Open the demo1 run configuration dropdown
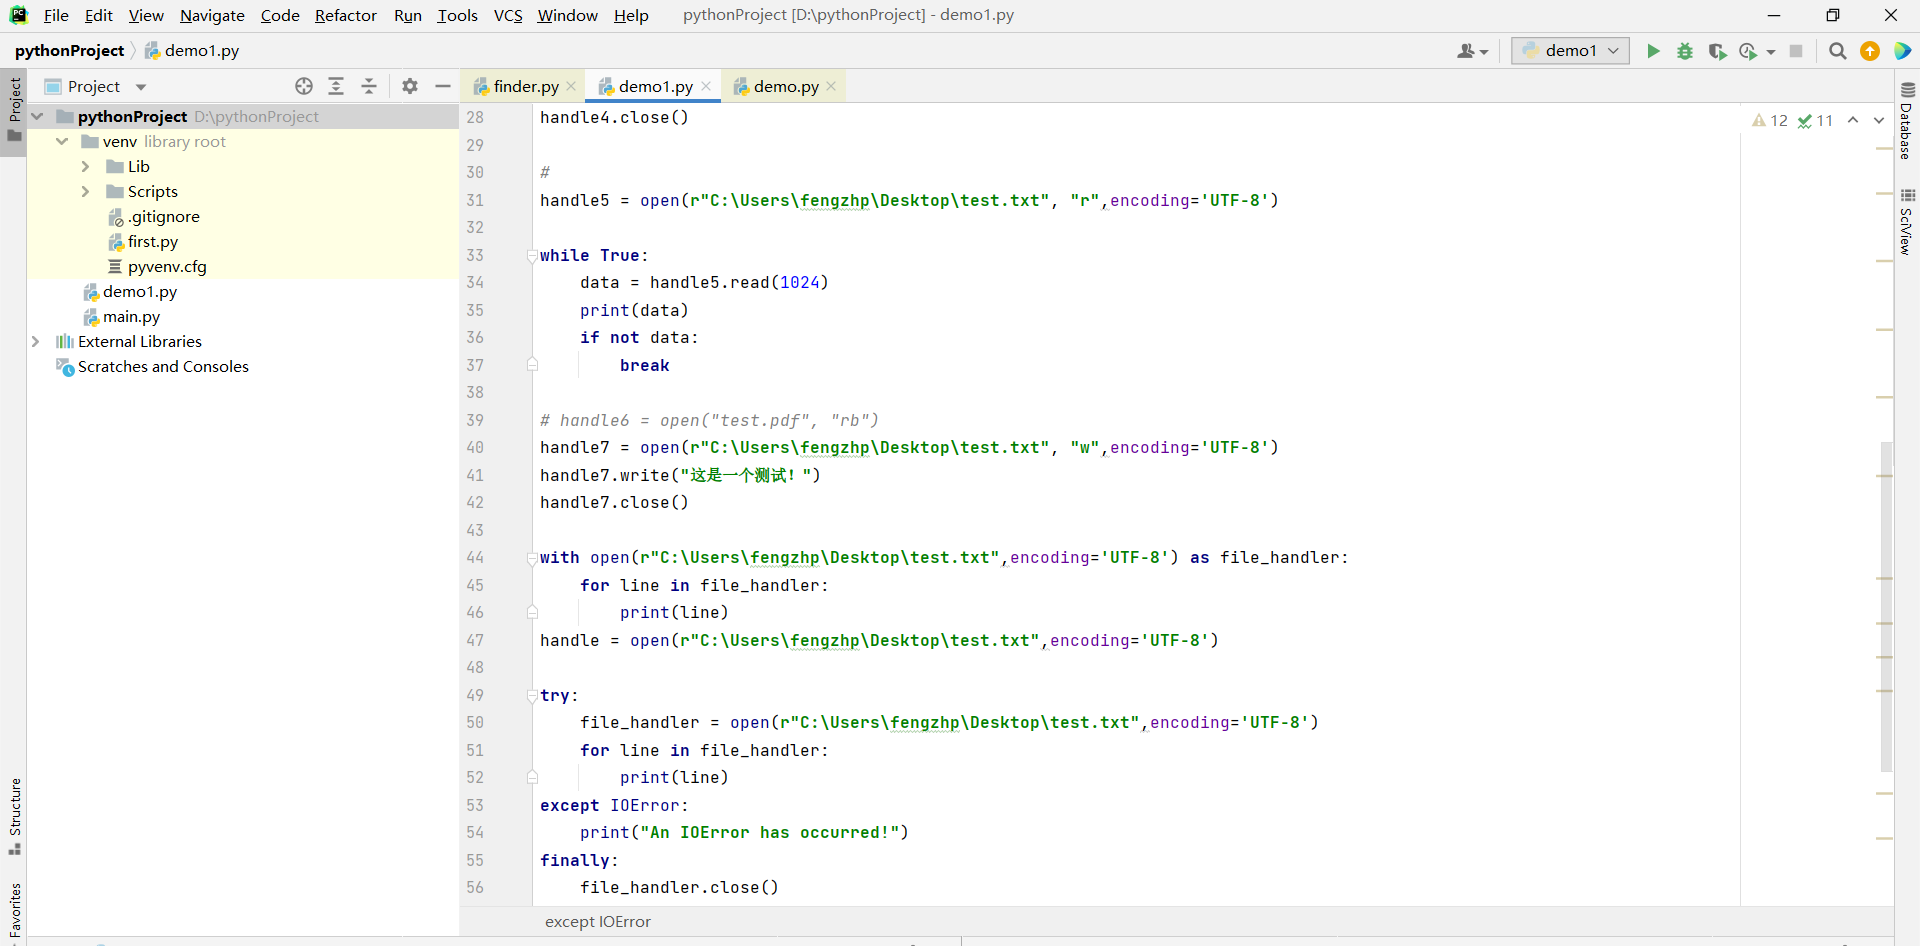 tap(1570, 51)
